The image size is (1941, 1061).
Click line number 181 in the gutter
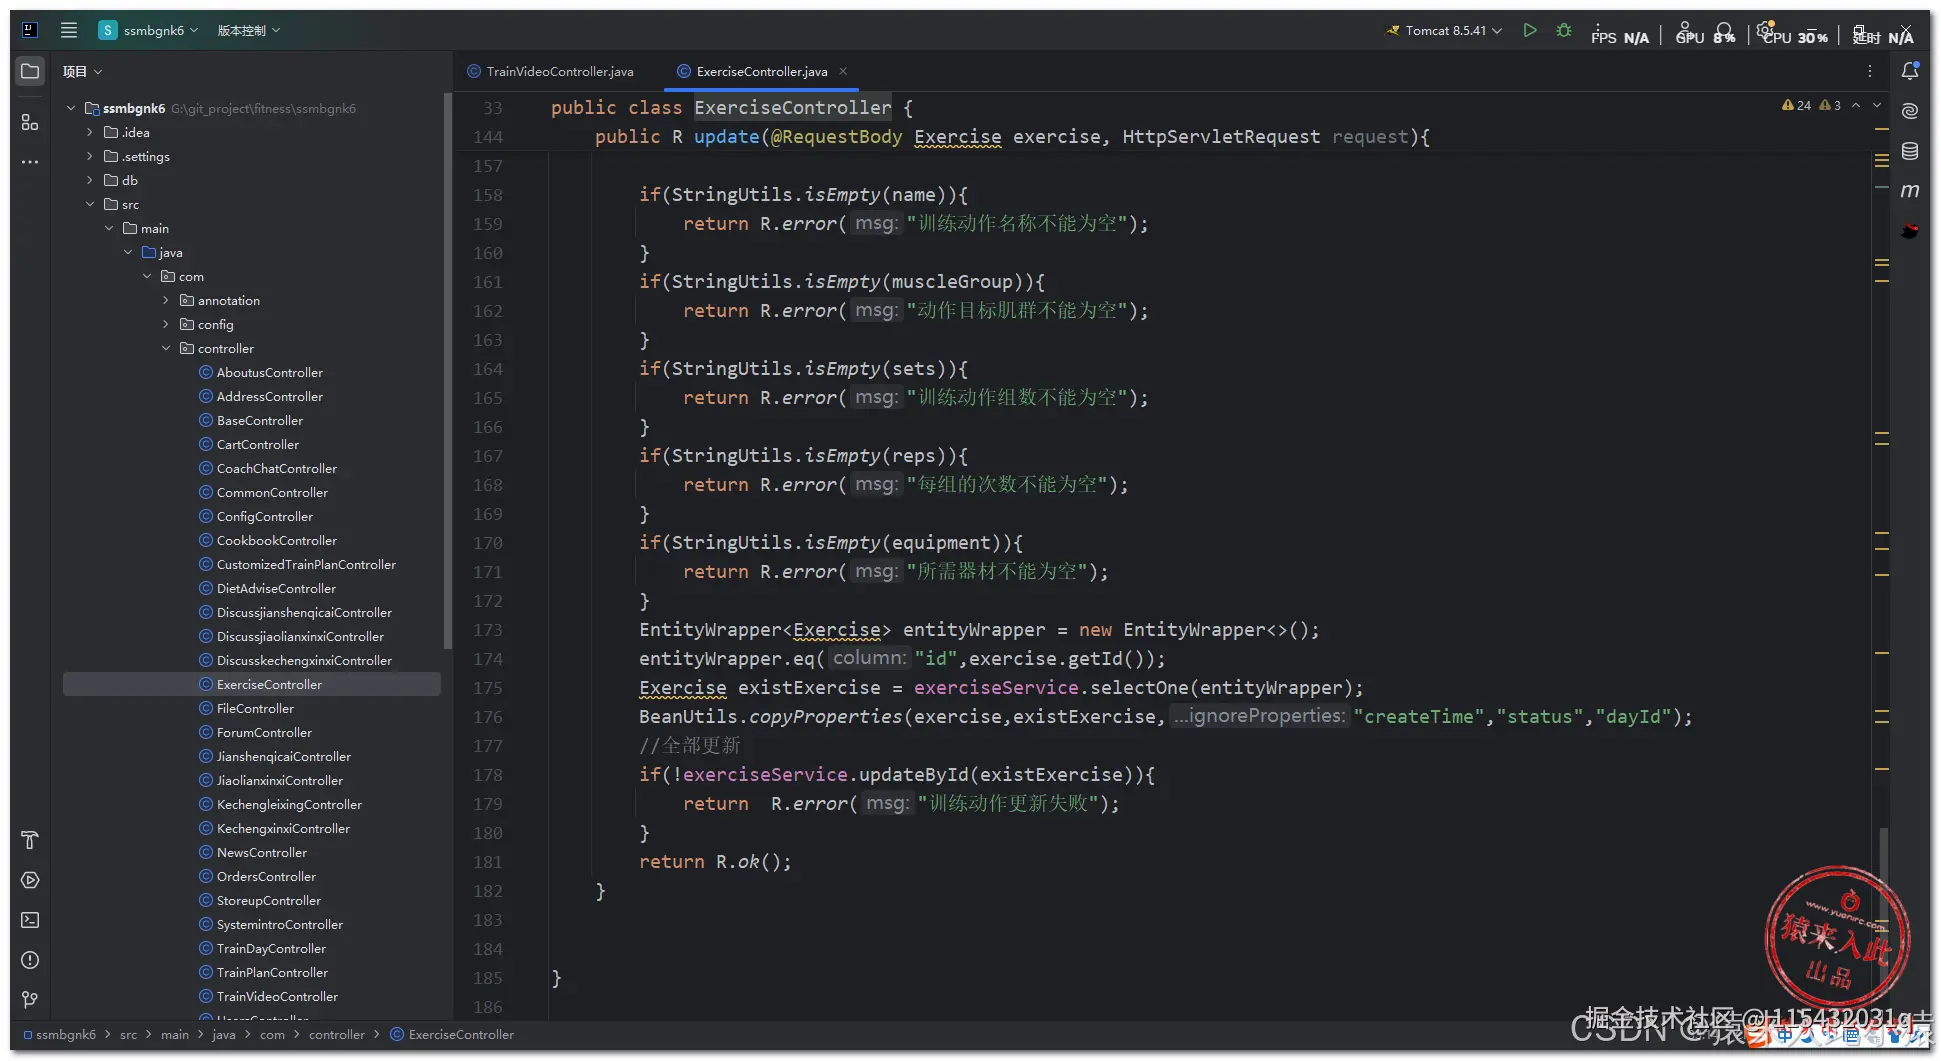488,862
